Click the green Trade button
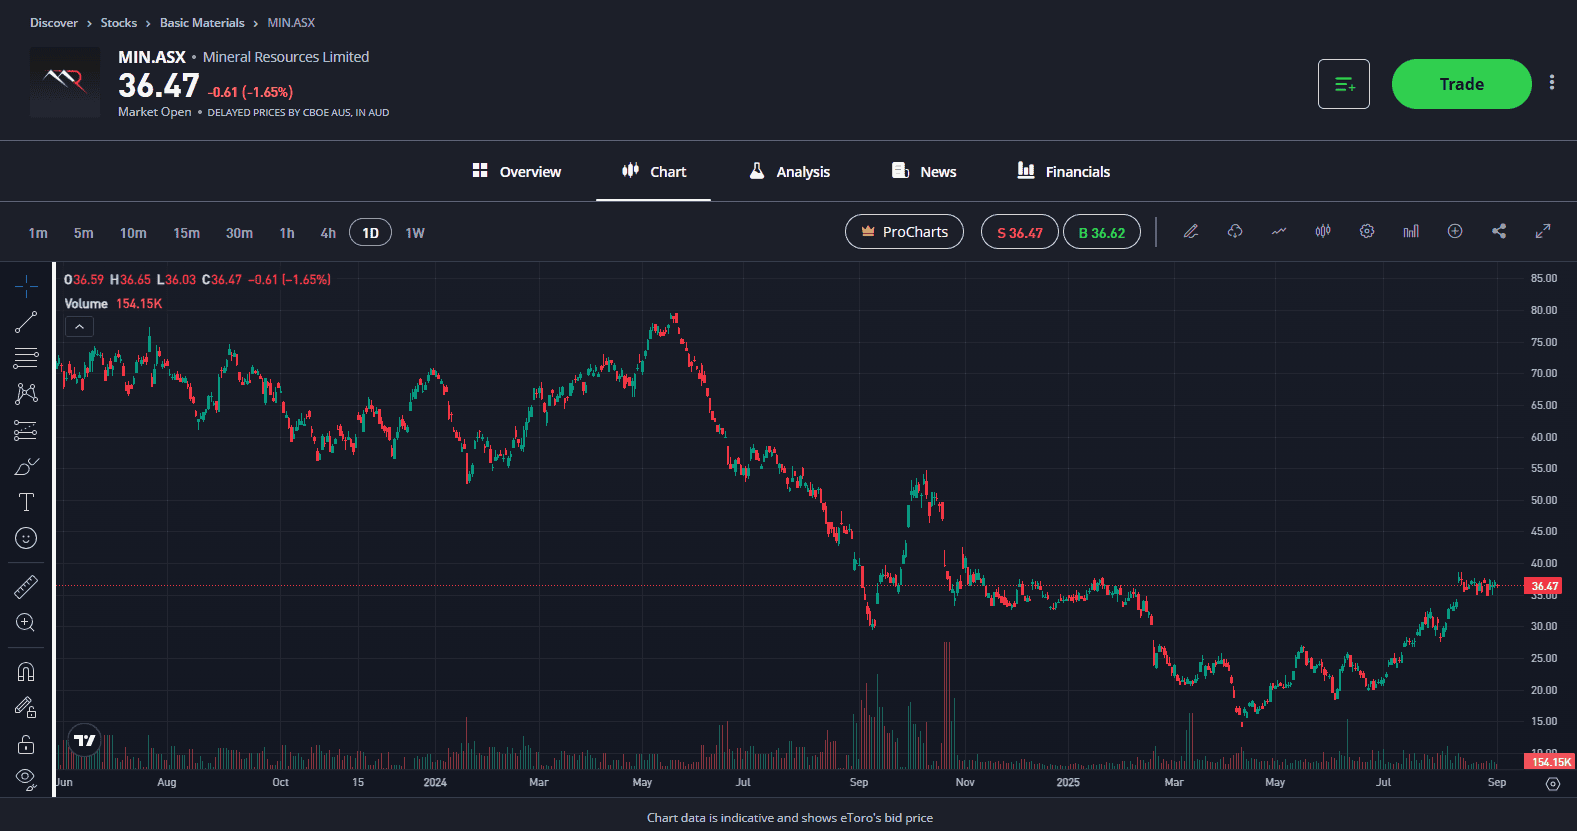This screenshot has height=831, width=1577. 1461,84
